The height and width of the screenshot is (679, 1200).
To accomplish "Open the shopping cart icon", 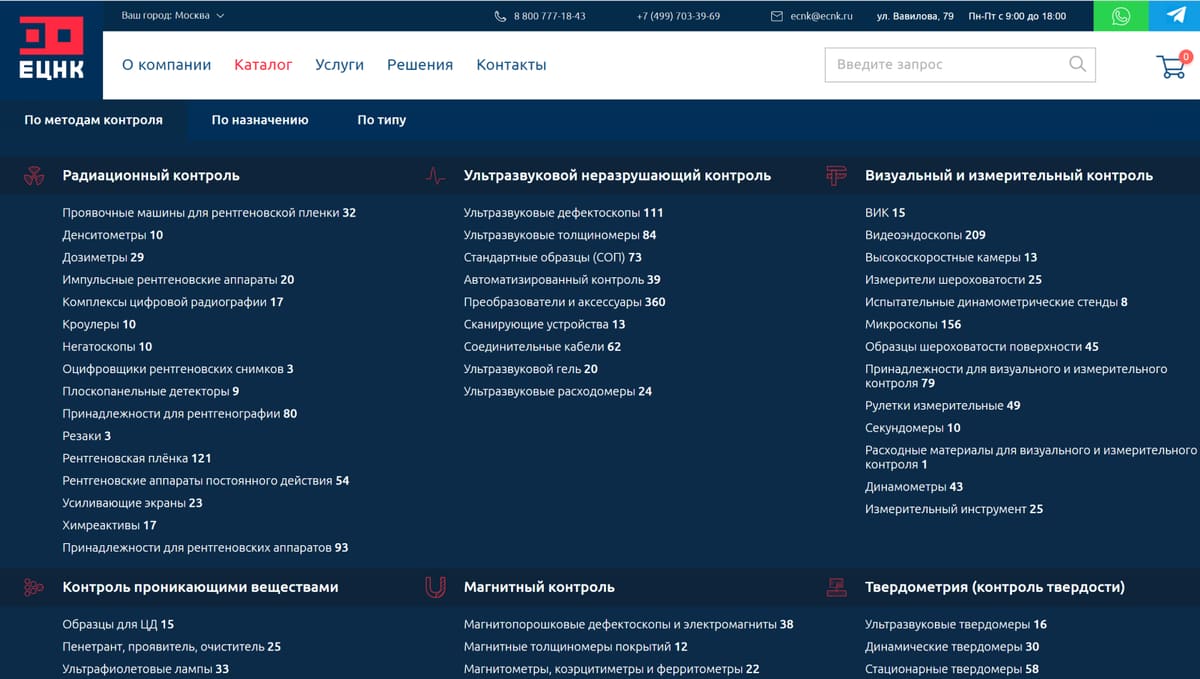I will 1172,66.
